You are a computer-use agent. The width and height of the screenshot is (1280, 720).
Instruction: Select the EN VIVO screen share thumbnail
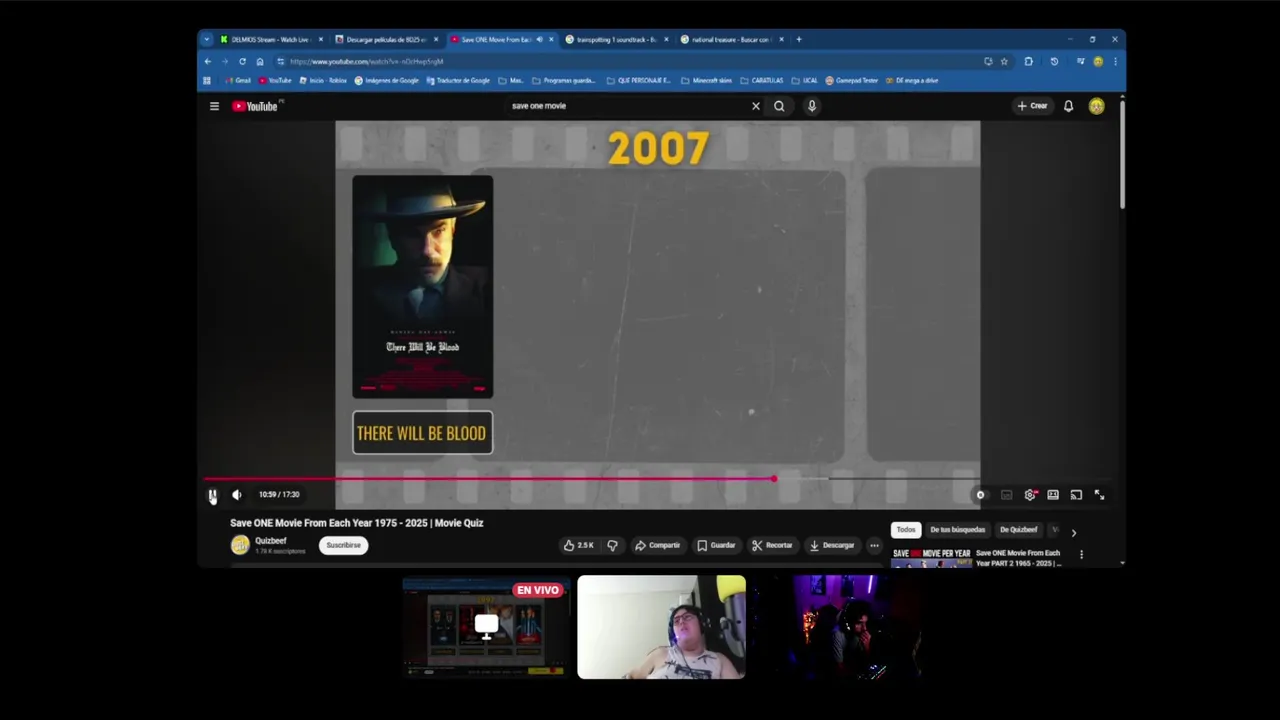pyautogui.click(x=486, y=627)
